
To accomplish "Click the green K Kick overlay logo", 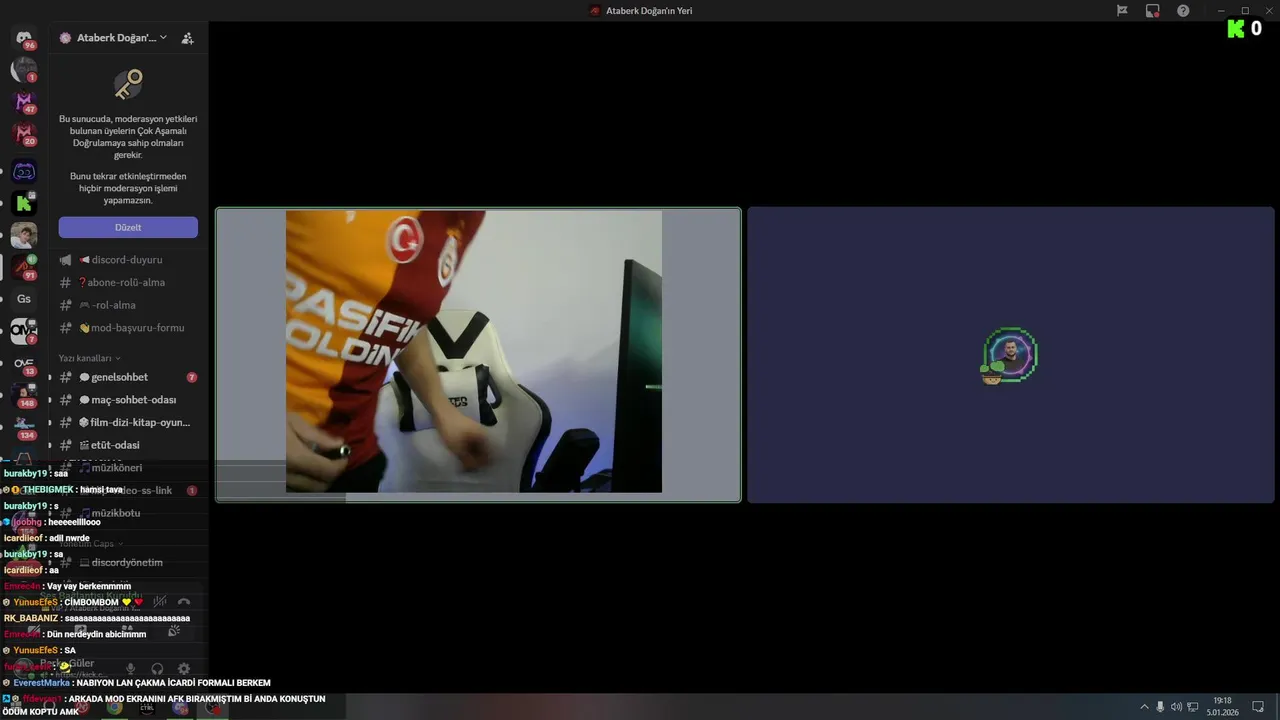I will (1236, 29).
